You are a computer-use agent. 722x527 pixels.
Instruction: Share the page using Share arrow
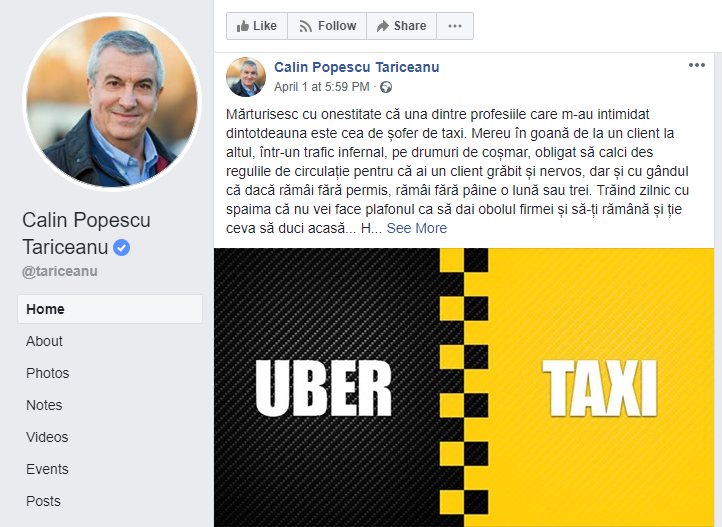click(402, 26)
